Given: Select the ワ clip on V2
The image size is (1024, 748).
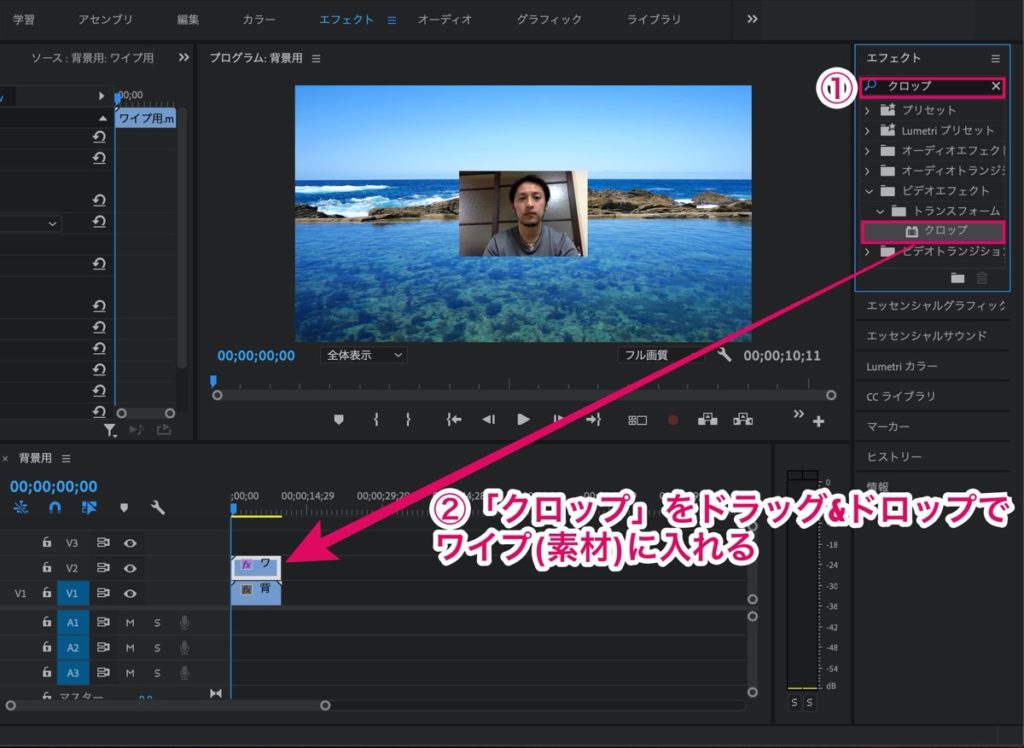Looking at the screenshot, I should (x=257, y=567).
